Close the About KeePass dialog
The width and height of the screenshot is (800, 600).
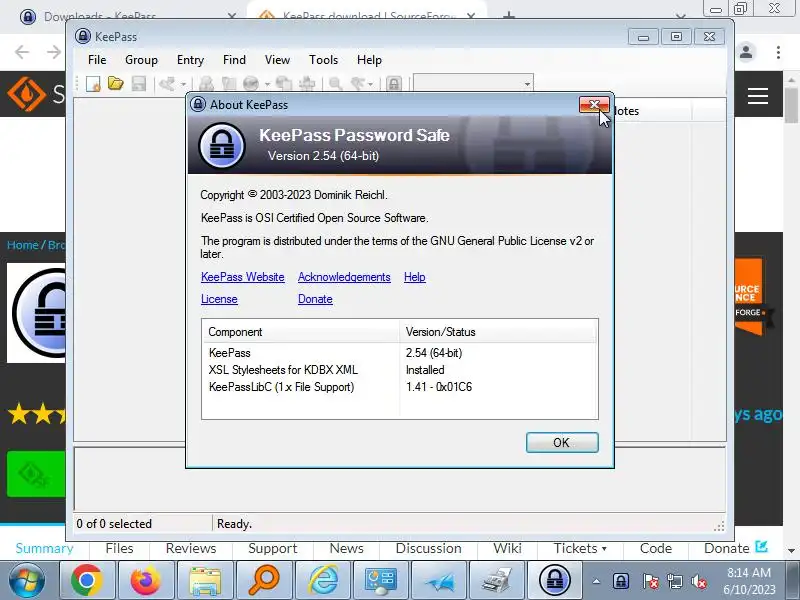(594, 105)
